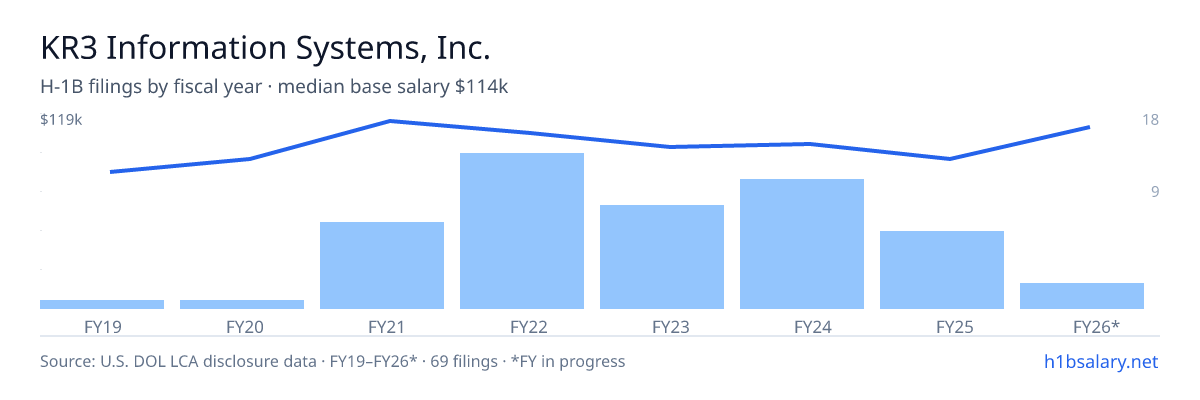Click the 18 filings axis label

tap(1150, 120)
